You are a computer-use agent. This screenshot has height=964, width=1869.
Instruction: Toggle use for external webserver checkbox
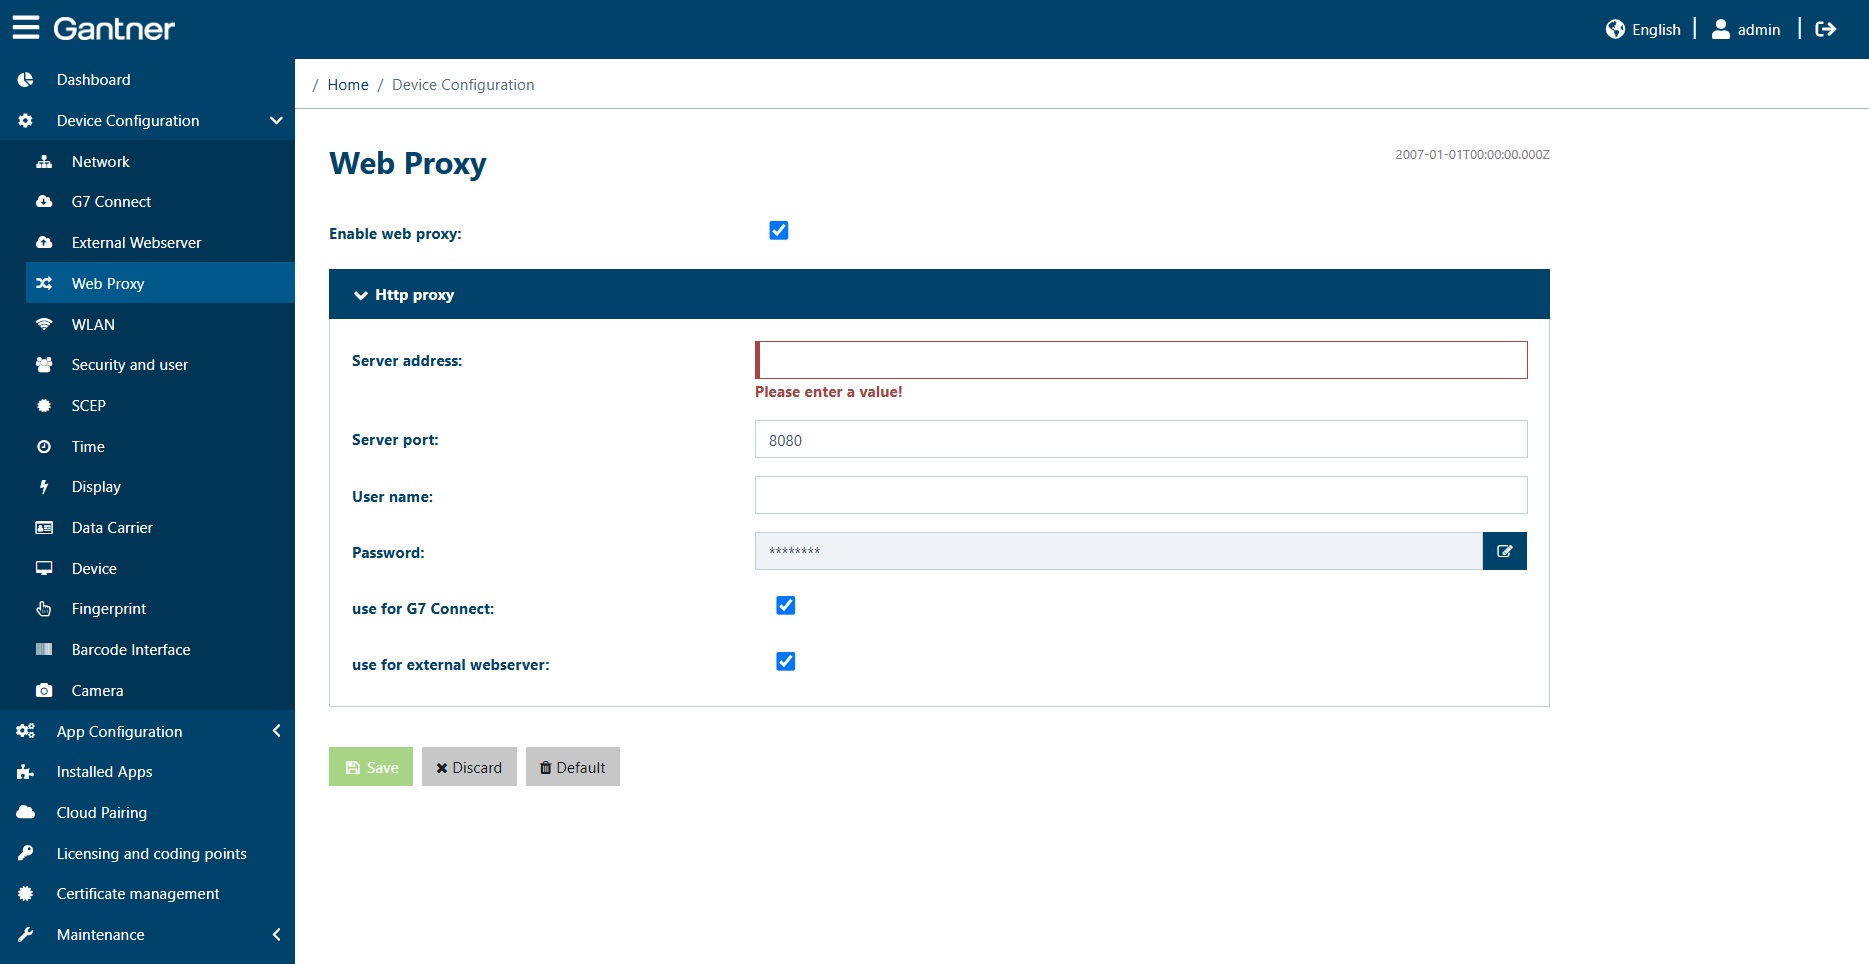[x=786, y=662]
